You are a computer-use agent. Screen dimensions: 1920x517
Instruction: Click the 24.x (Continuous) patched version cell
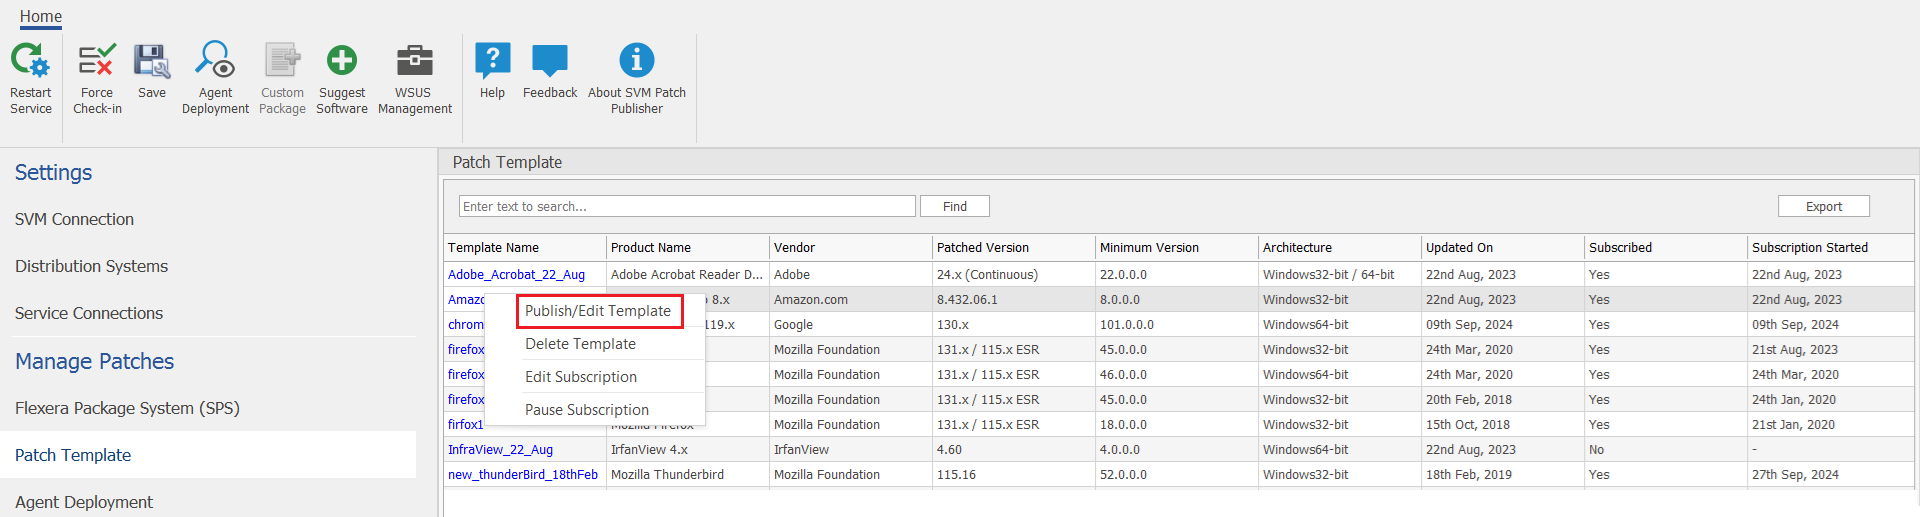(x=1013, y=274)
